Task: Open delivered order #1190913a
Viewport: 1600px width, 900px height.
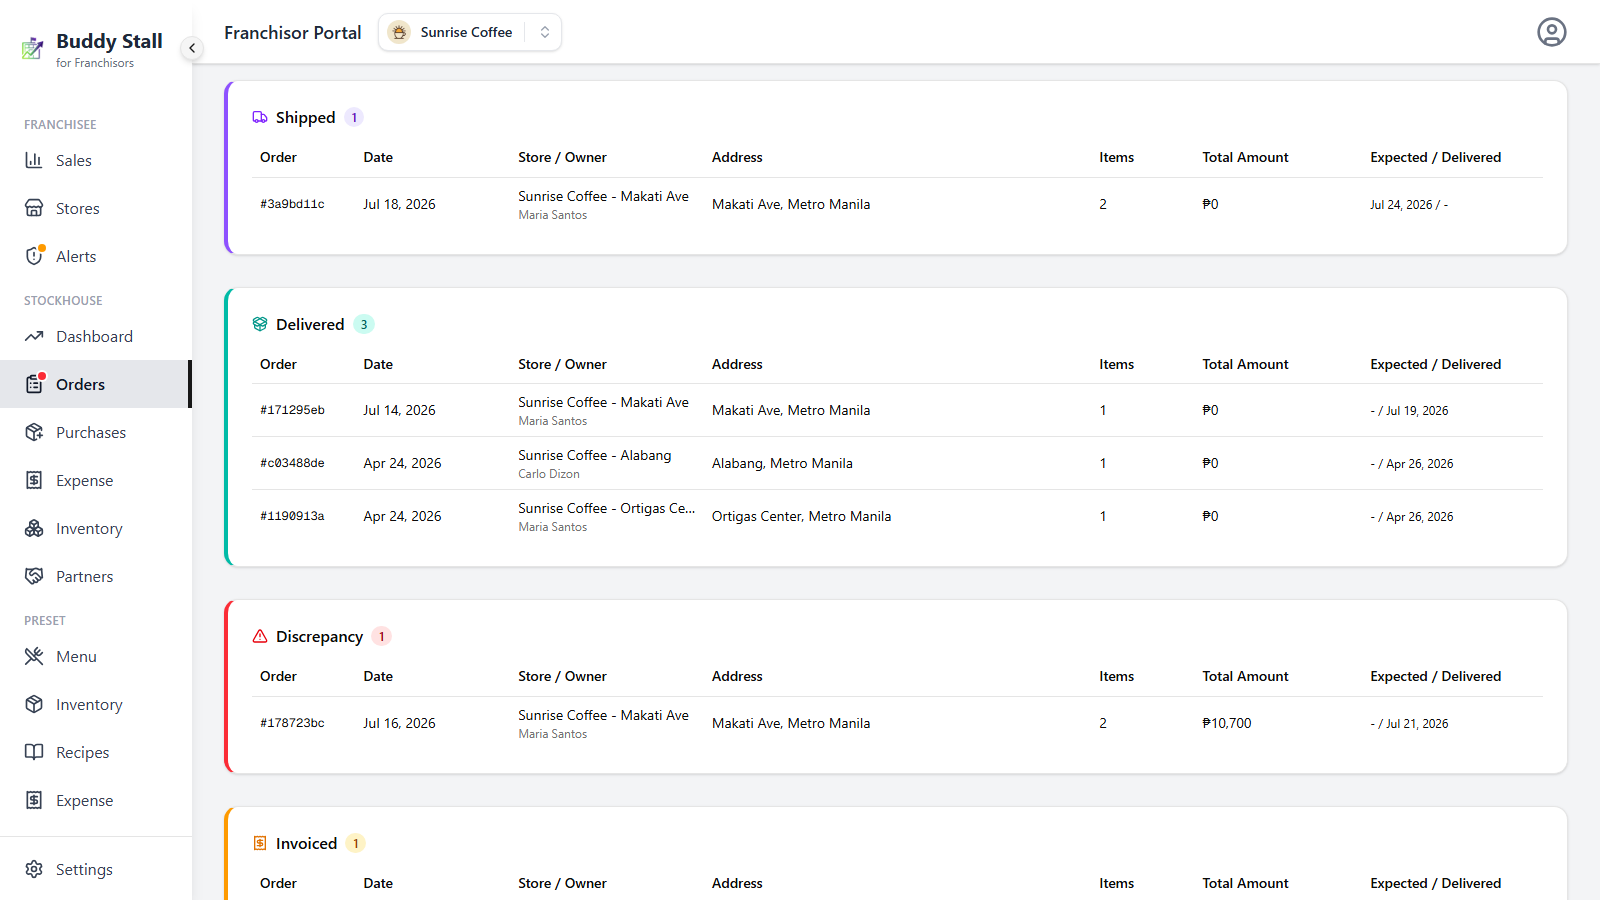Action: tap(897, 516)
